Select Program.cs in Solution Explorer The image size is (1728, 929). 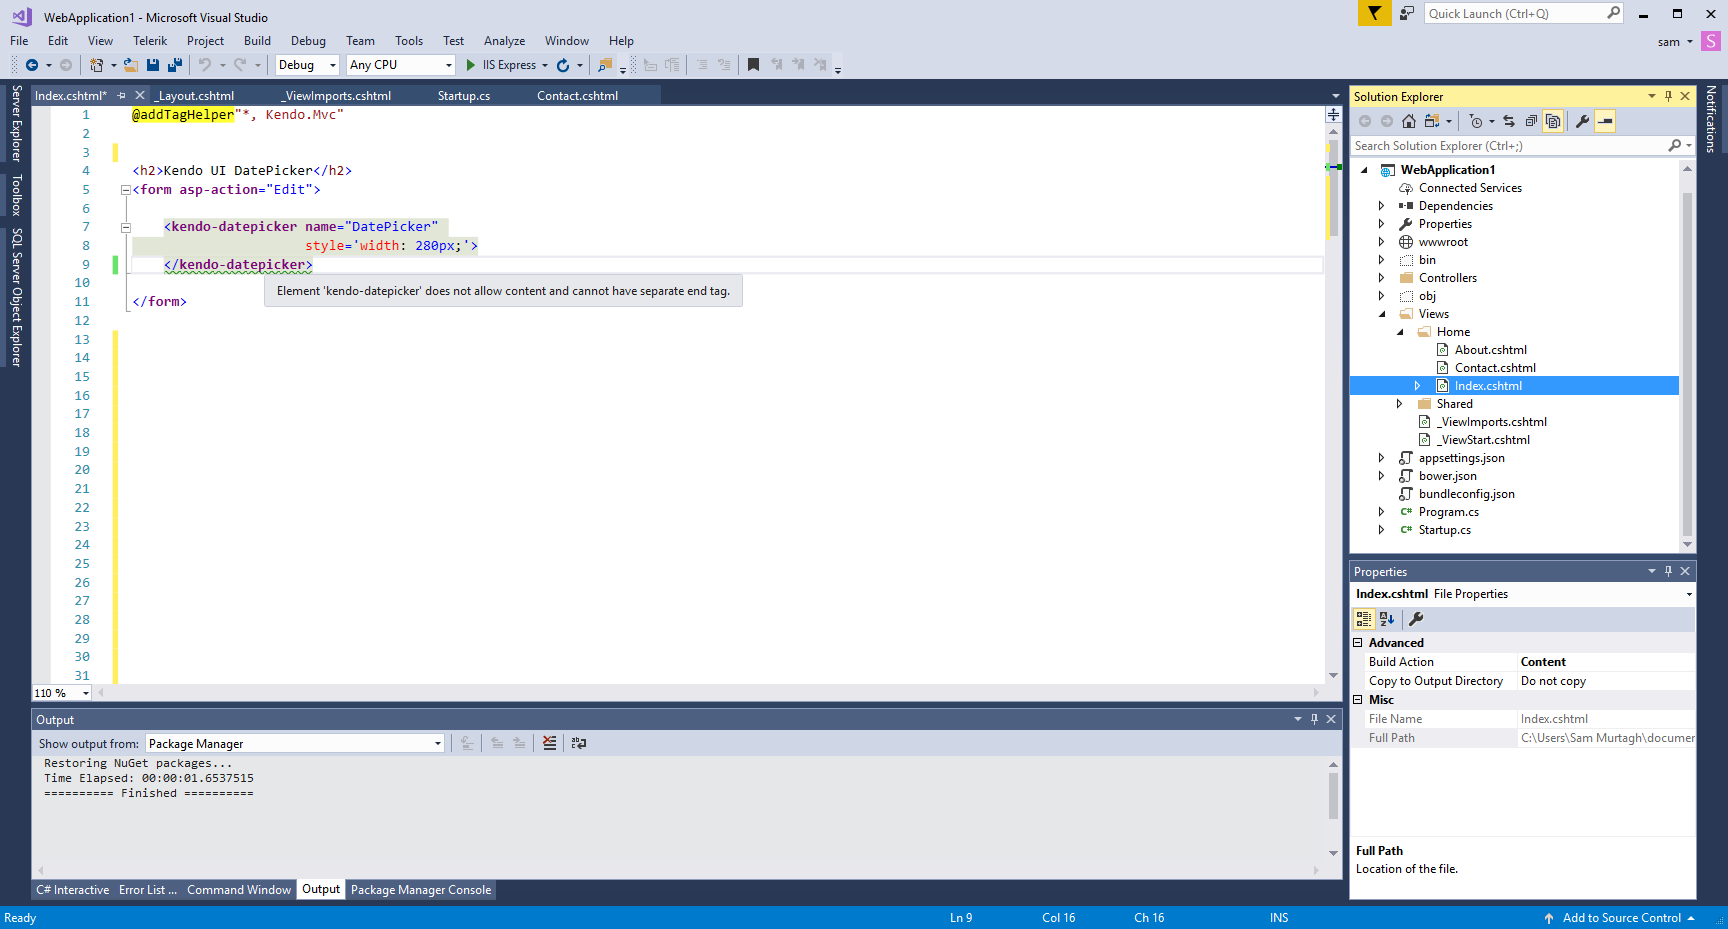pyautogui.click(x=1448, y=512)
